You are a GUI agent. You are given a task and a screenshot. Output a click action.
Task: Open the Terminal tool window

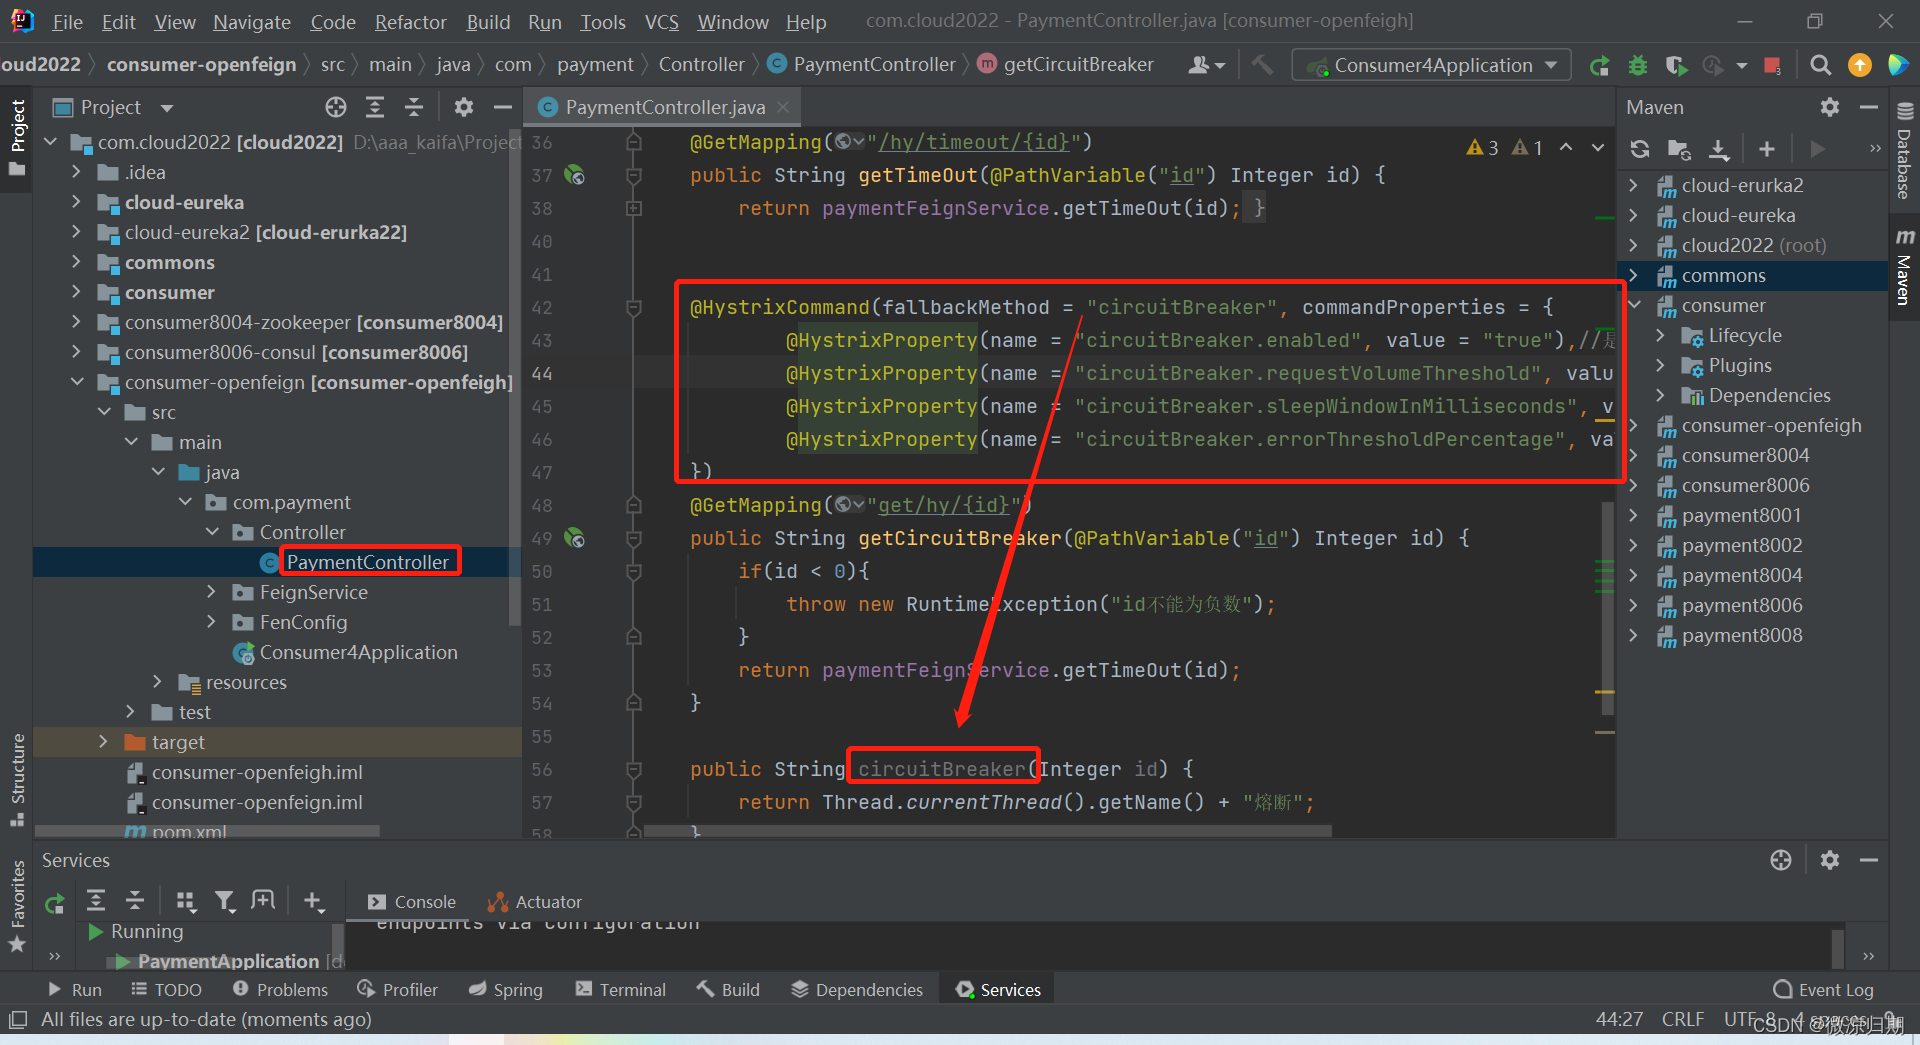pos(620,989)
